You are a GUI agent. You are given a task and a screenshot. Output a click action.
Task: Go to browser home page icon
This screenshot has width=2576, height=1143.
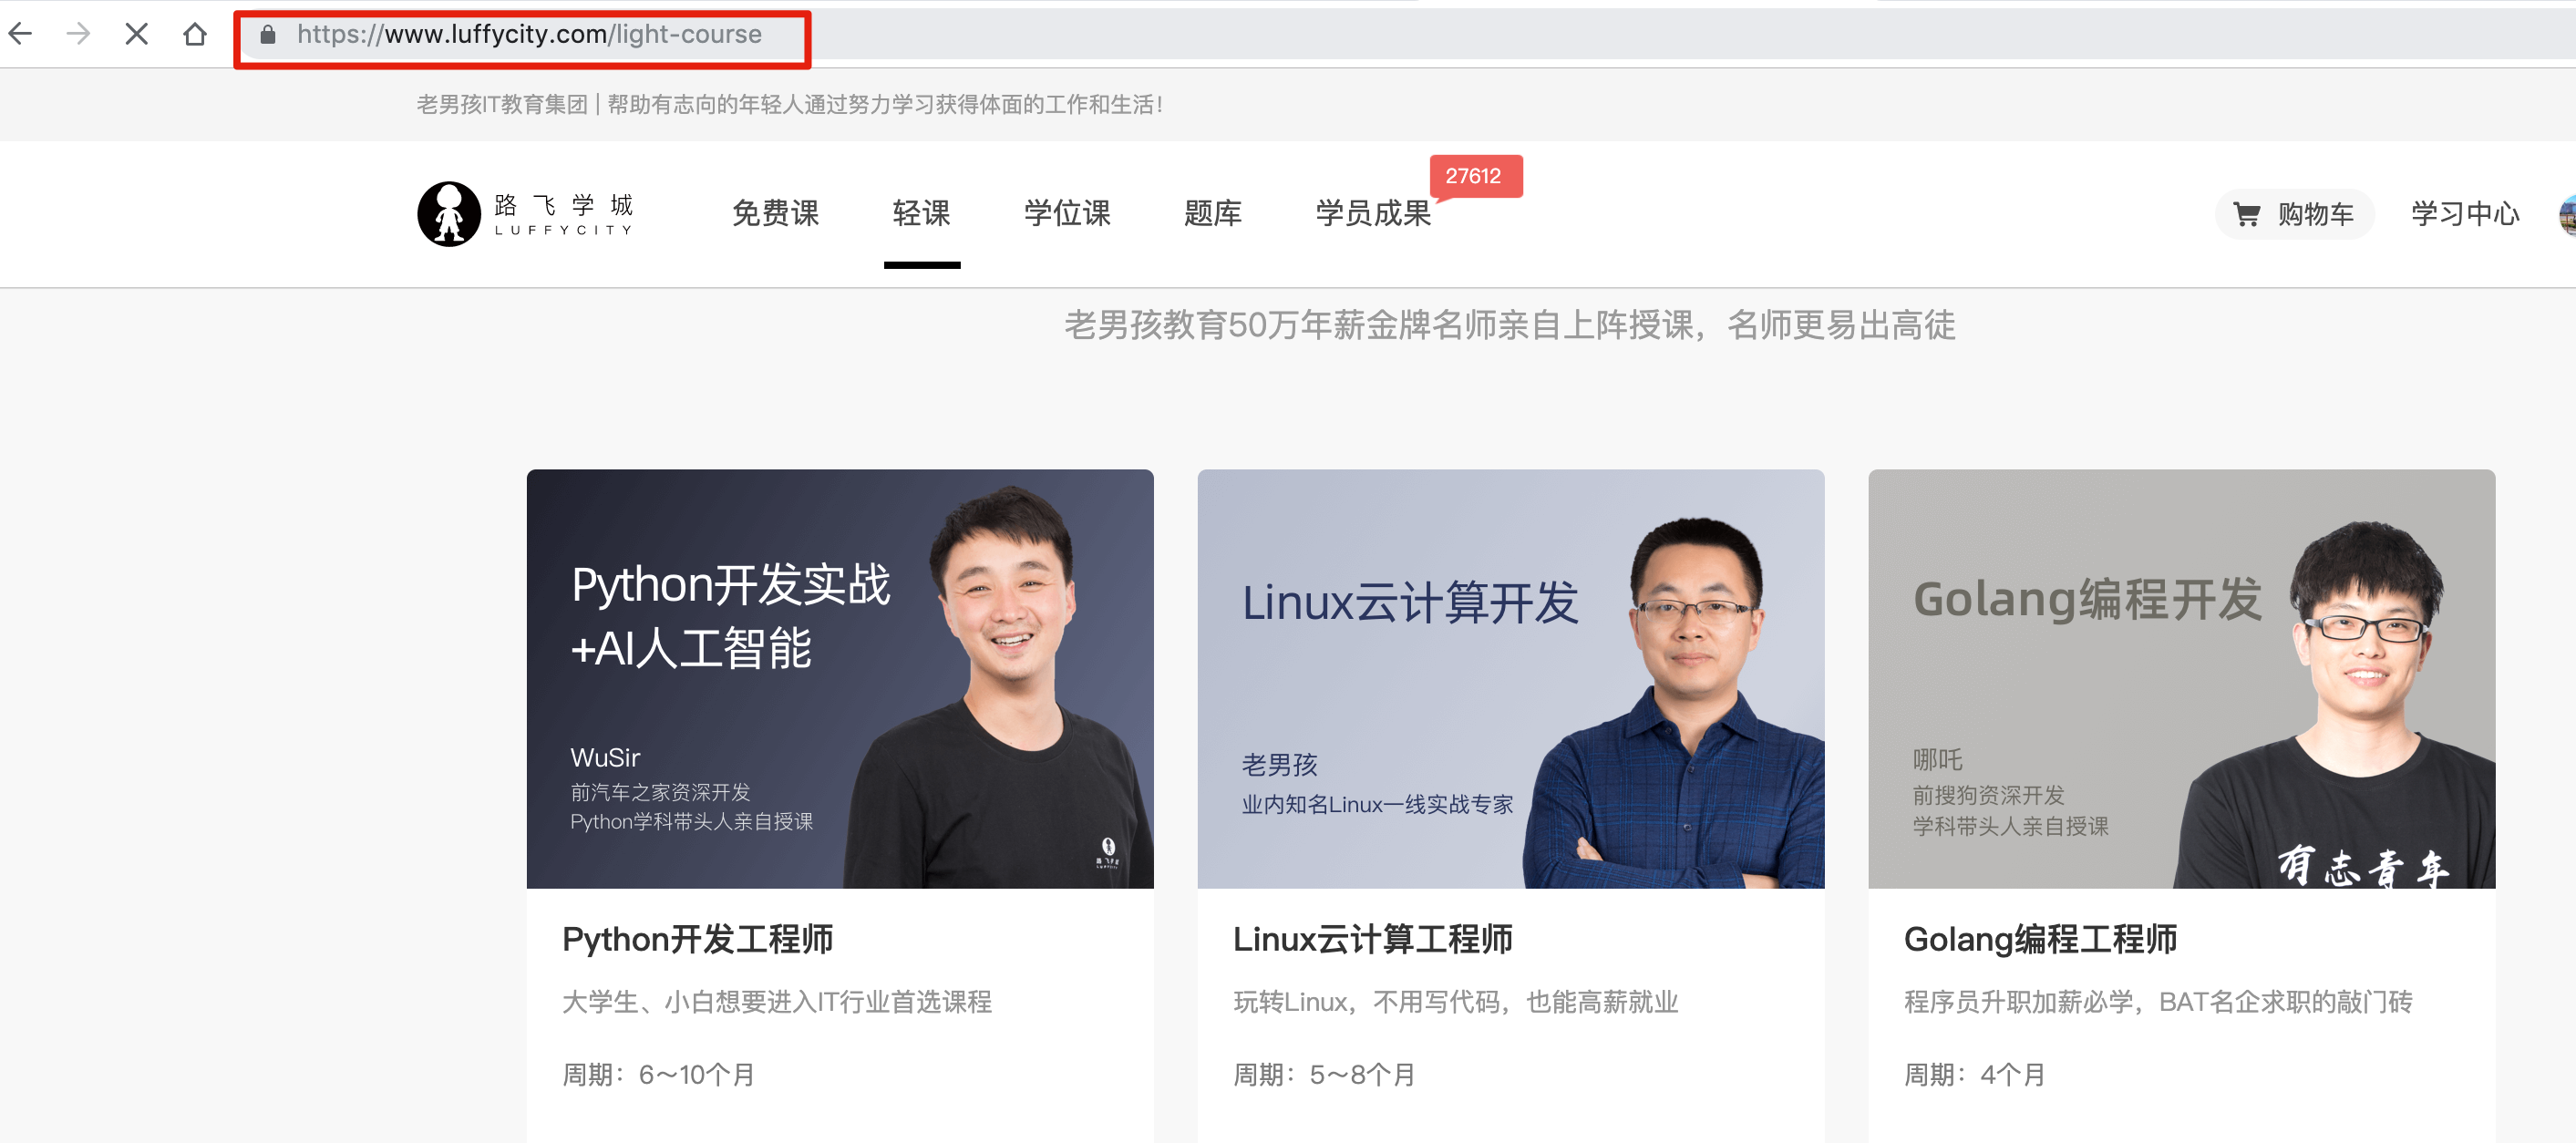[x=195, y=34]
